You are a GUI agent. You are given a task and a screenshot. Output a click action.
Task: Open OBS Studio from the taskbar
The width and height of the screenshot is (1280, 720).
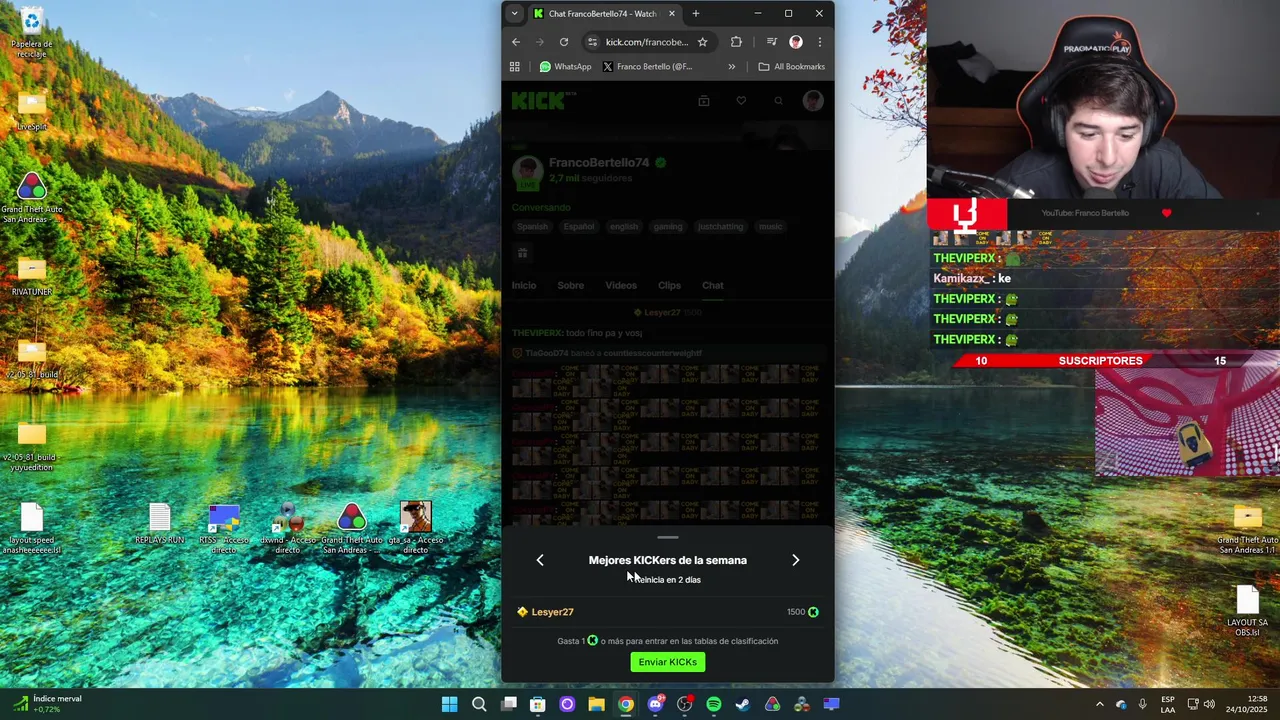click(x=684, y=704)
